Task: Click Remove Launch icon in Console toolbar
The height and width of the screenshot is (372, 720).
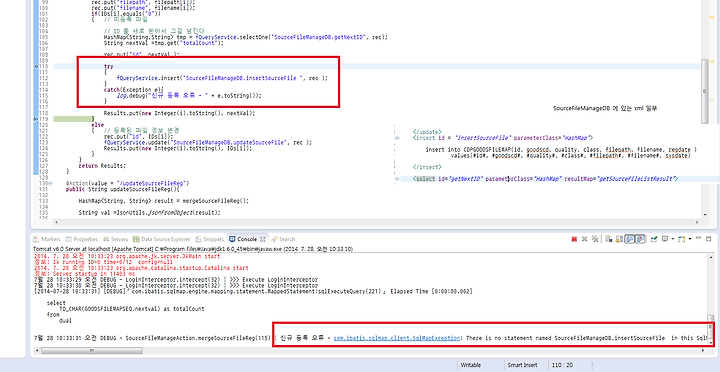Action: [x=585, y=239]
